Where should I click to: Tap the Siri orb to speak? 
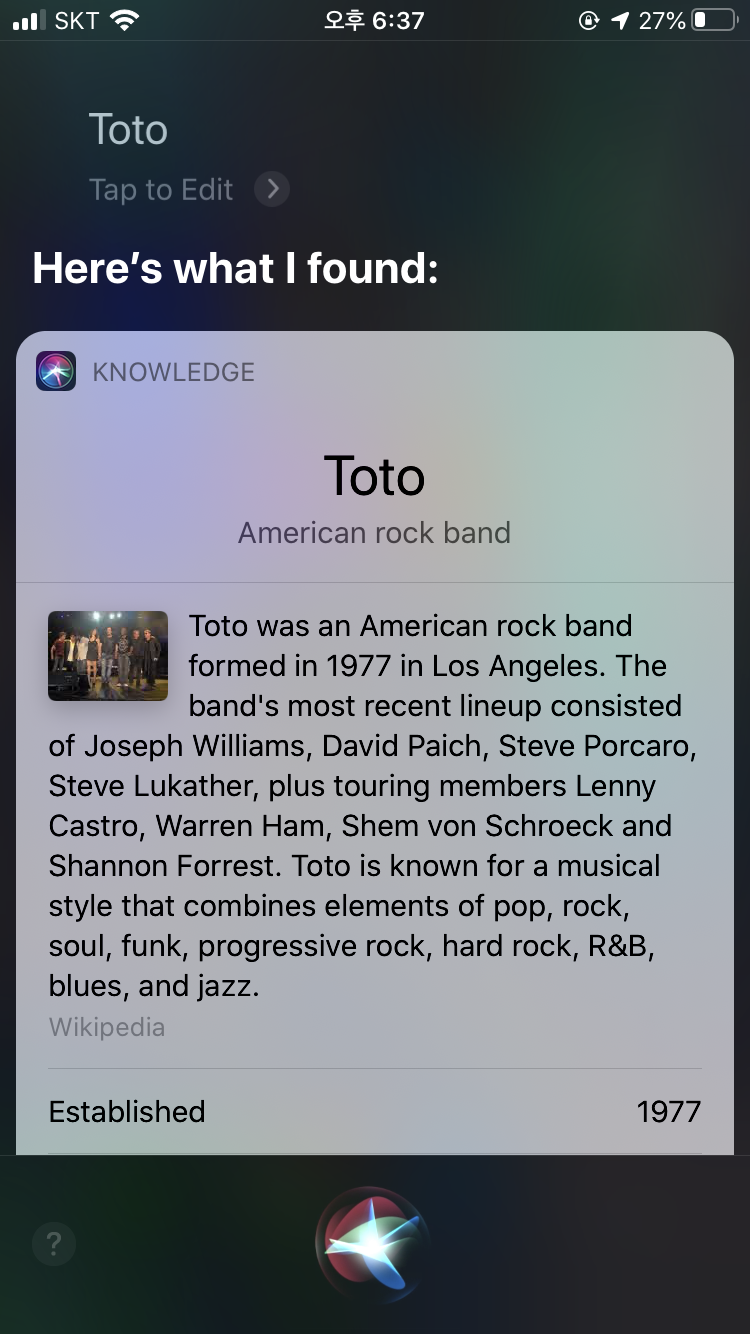tap(374, 1241)
